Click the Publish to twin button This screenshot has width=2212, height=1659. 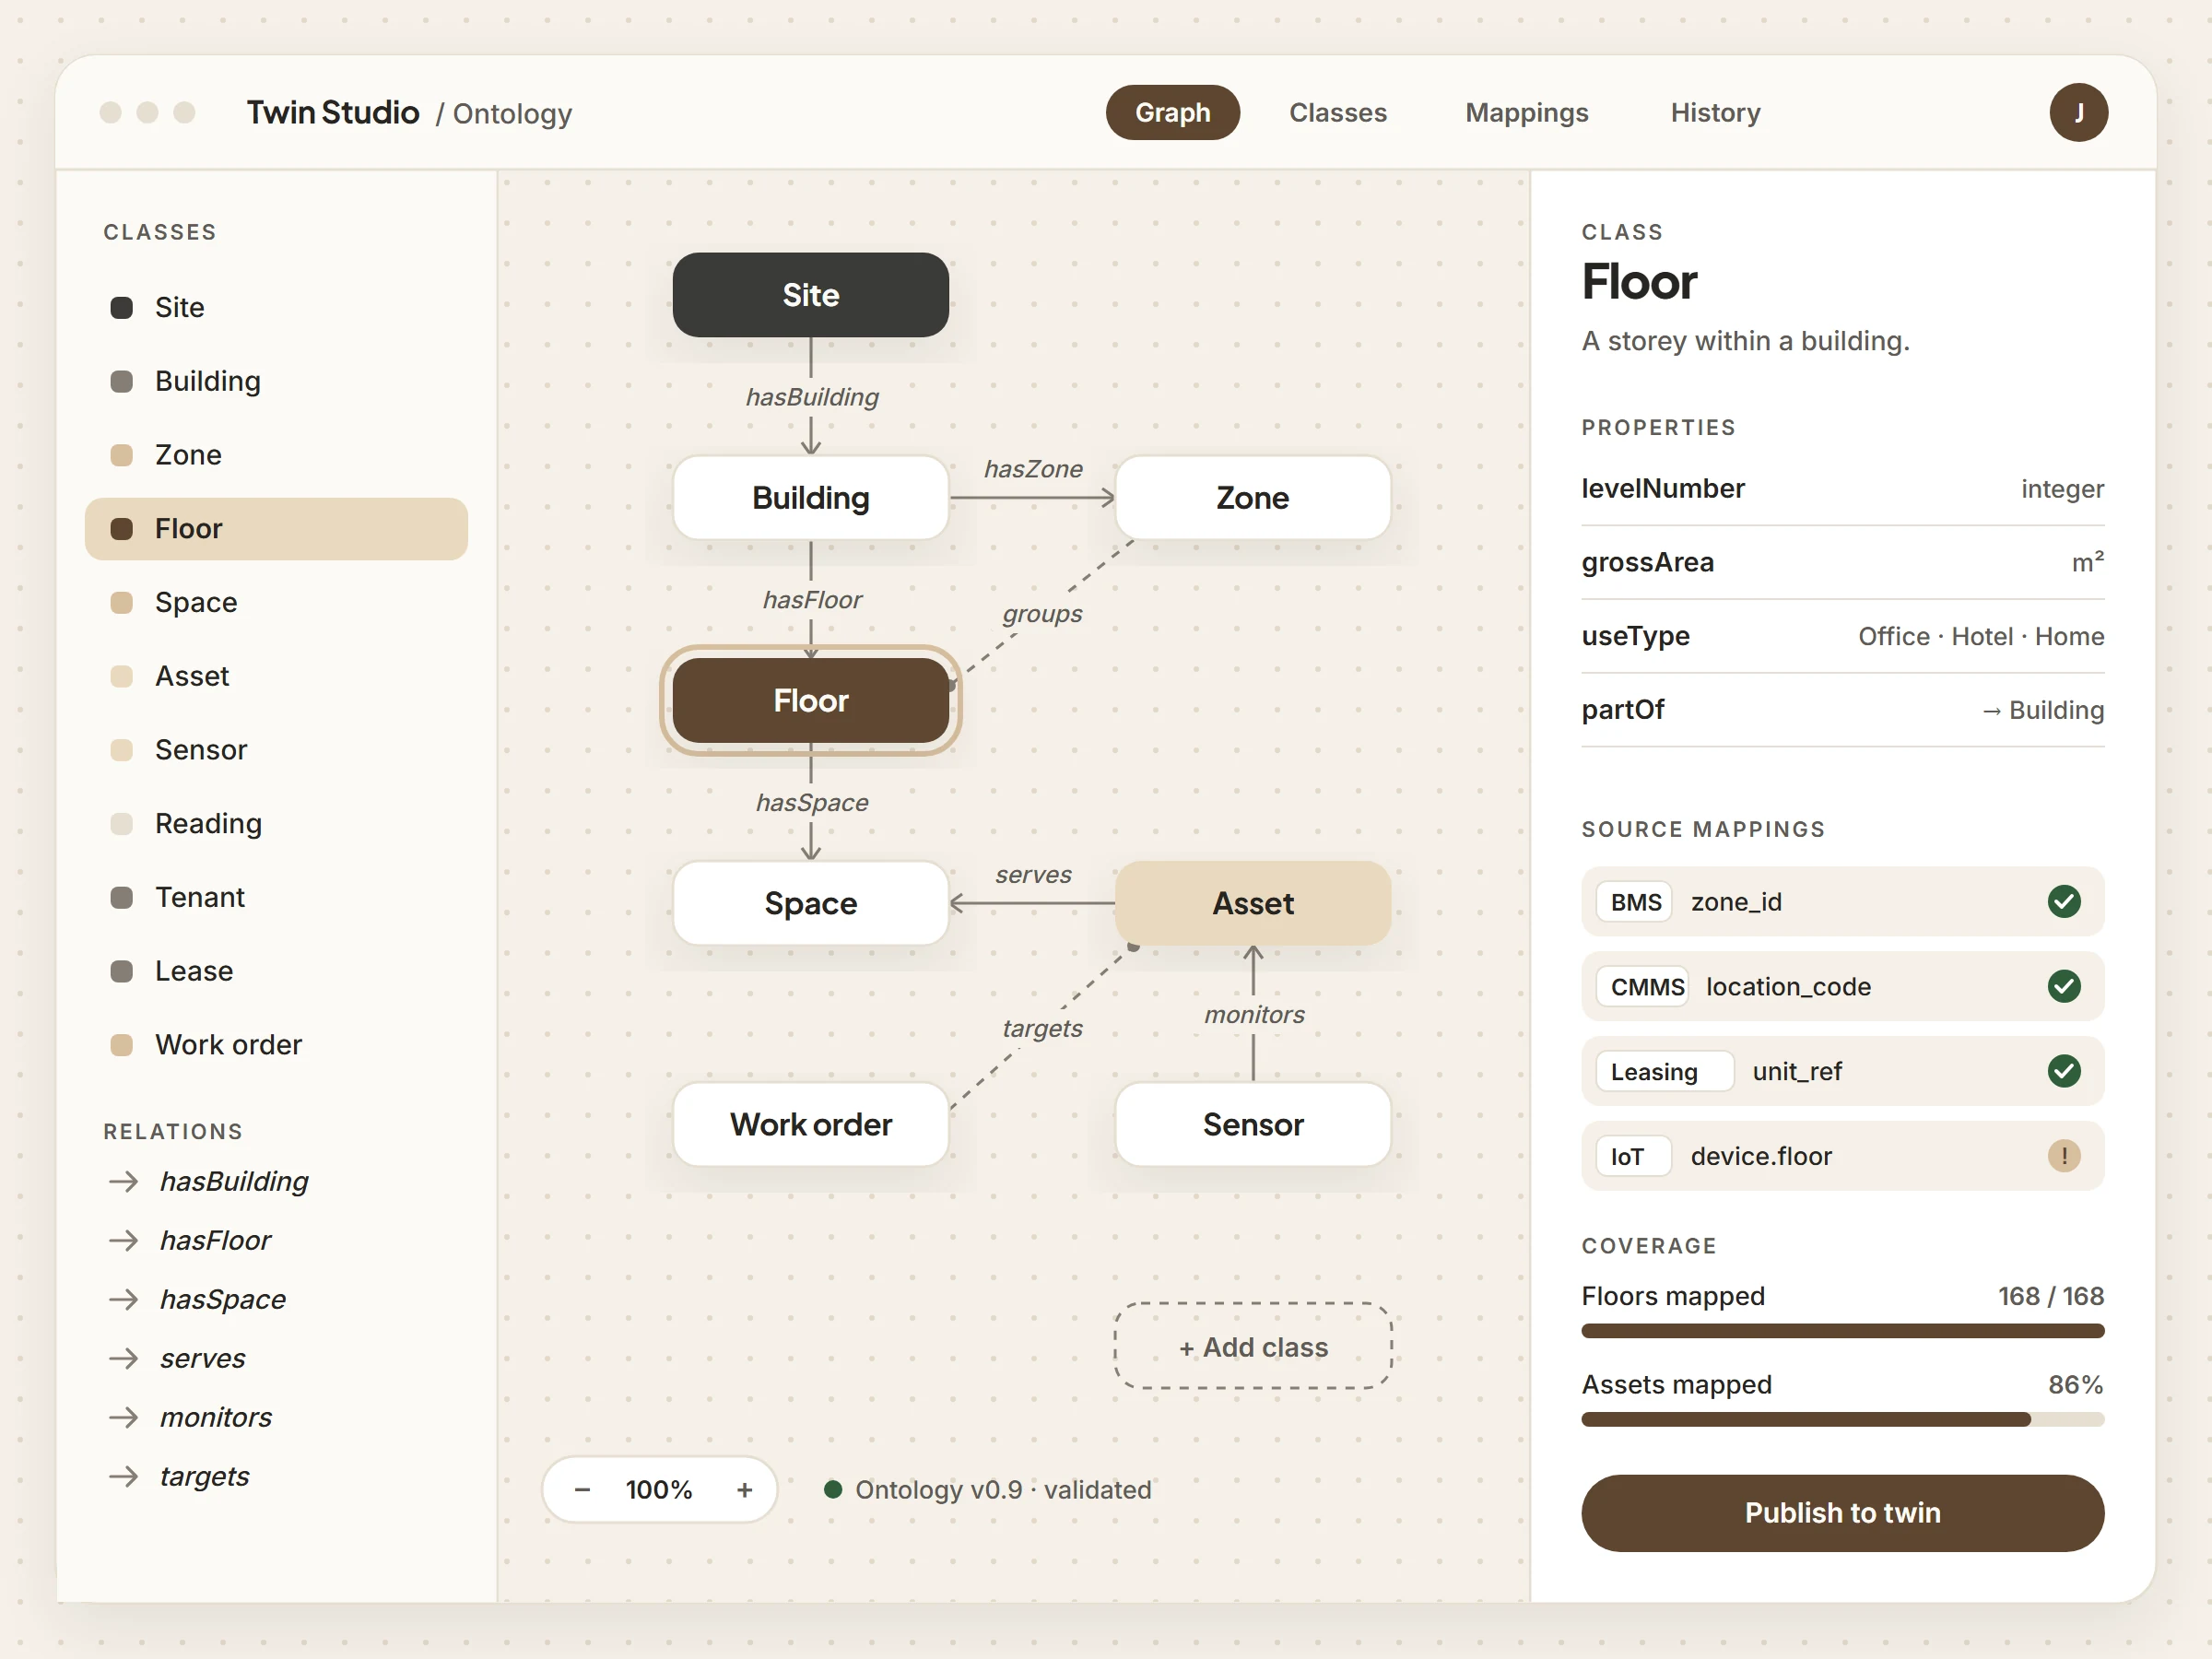[1842, 1513]
